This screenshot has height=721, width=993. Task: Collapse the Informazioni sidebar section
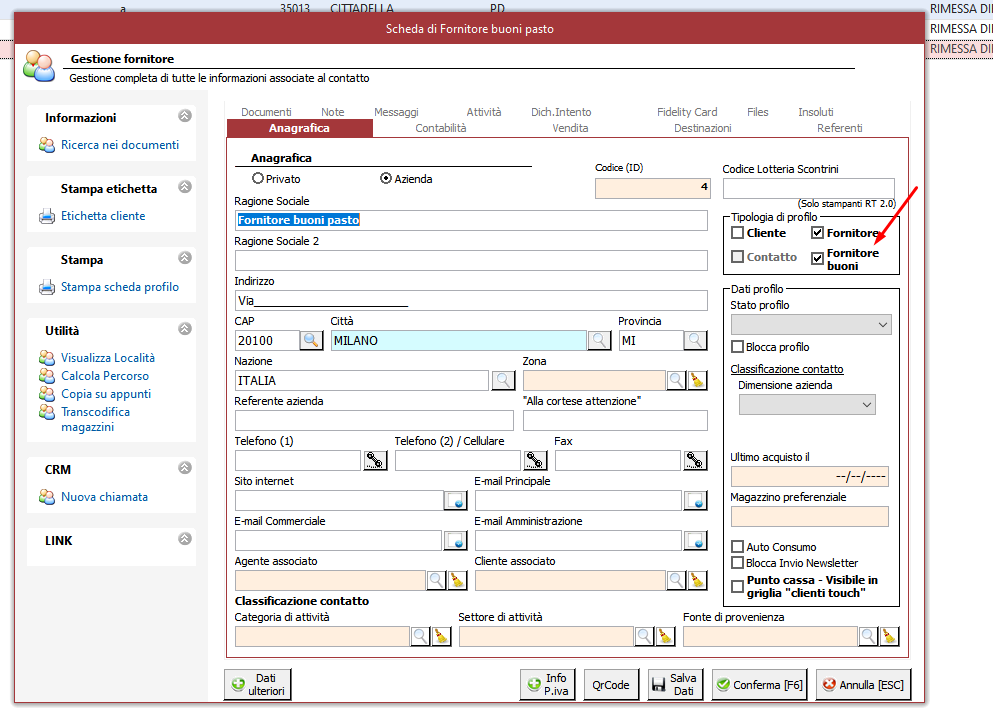[x=184, y=117]
